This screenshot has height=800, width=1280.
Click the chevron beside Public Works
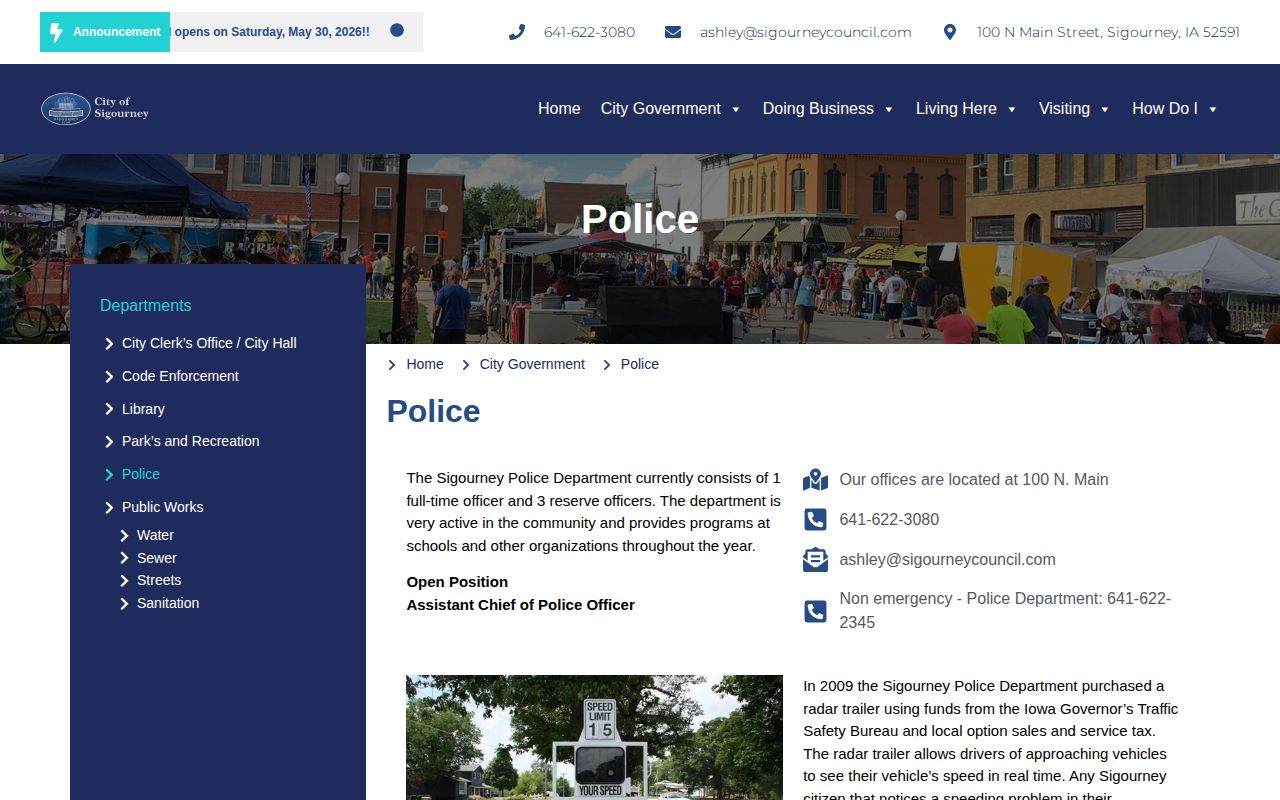pos(109,508)
